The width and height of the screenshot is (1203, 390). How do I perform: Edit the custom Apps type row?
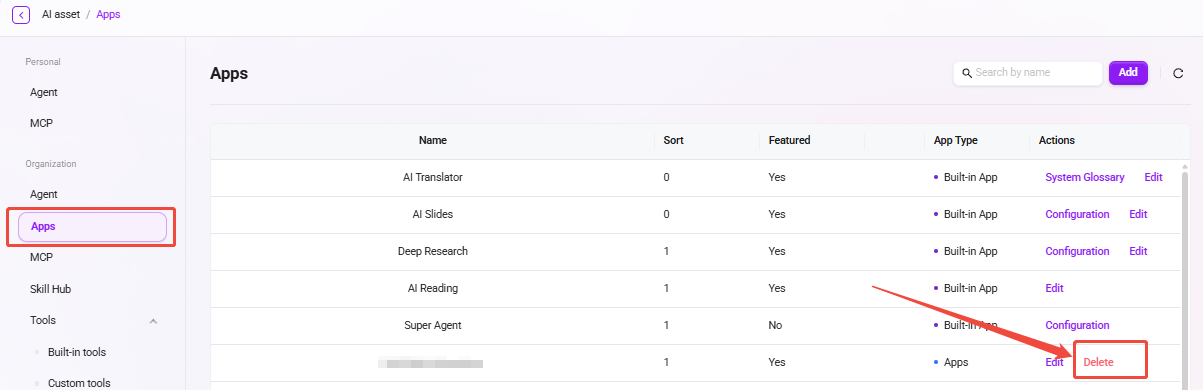point(1054,362)
